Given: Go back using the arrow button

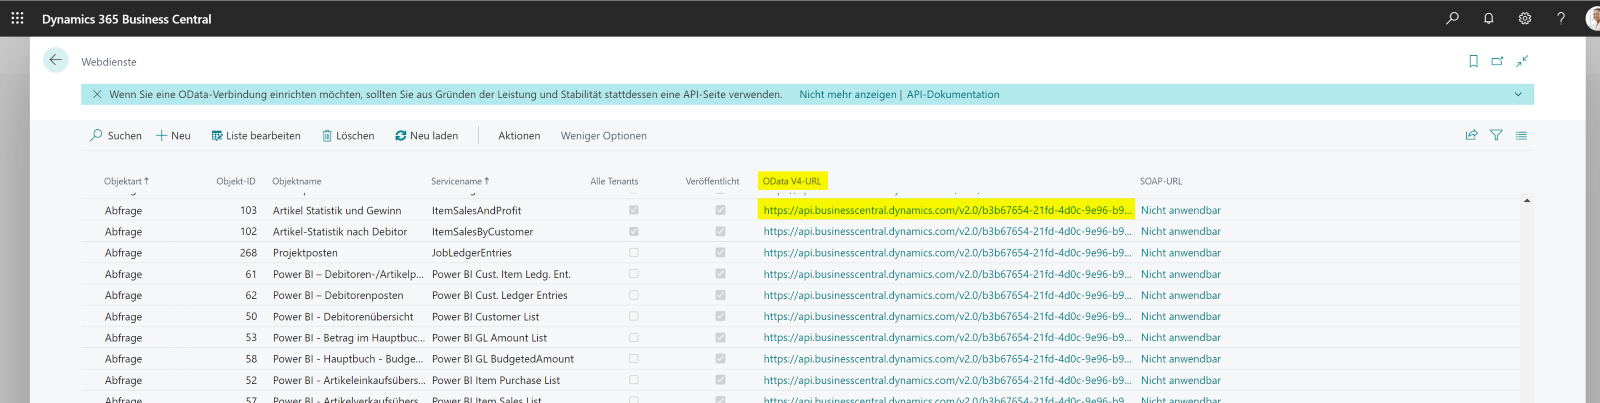Looking at the screenshot, I should point(56,60).
